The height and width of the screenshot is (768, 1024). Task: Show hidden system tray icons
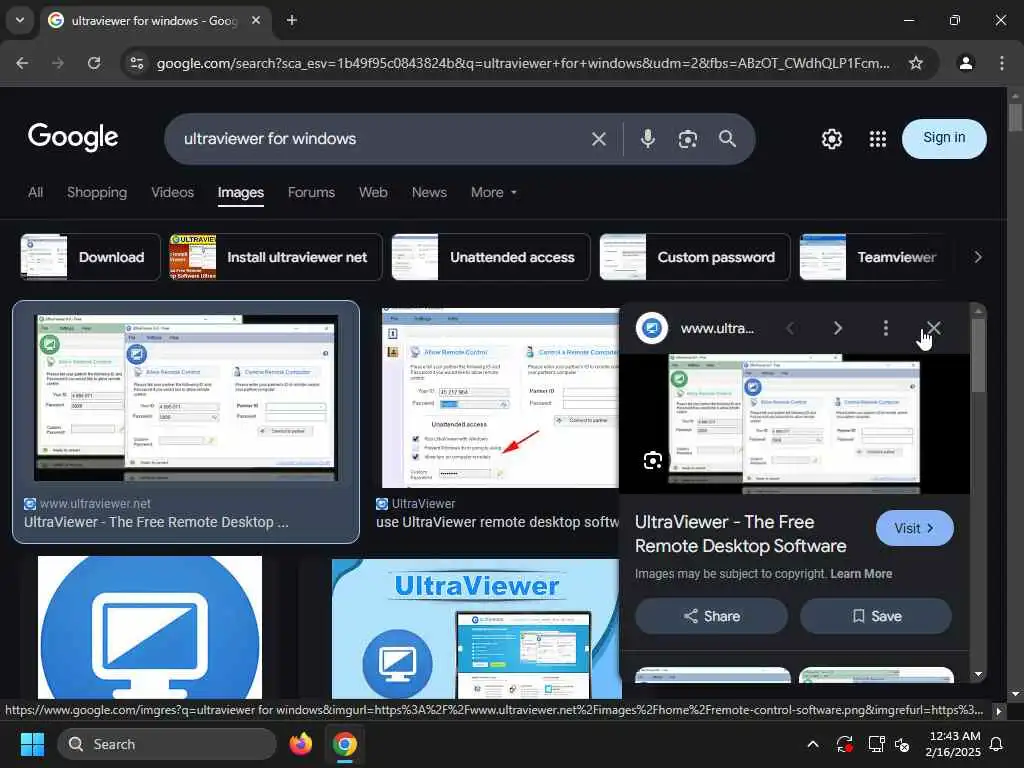coord(812,744)
